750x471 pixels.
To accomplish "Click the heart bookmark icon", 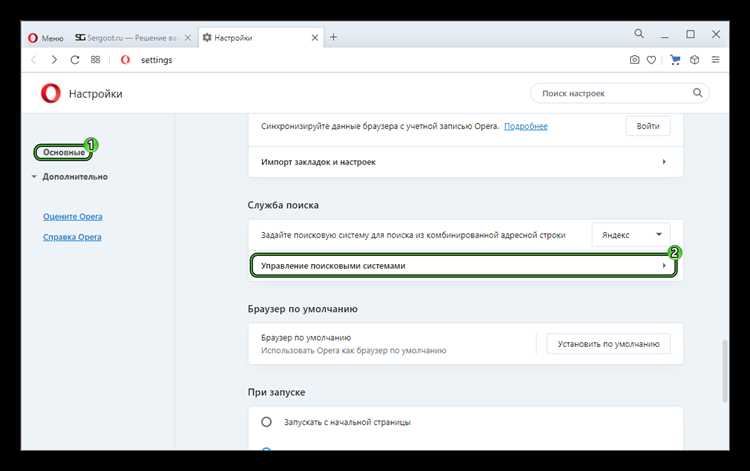I will tap(651, 60).
